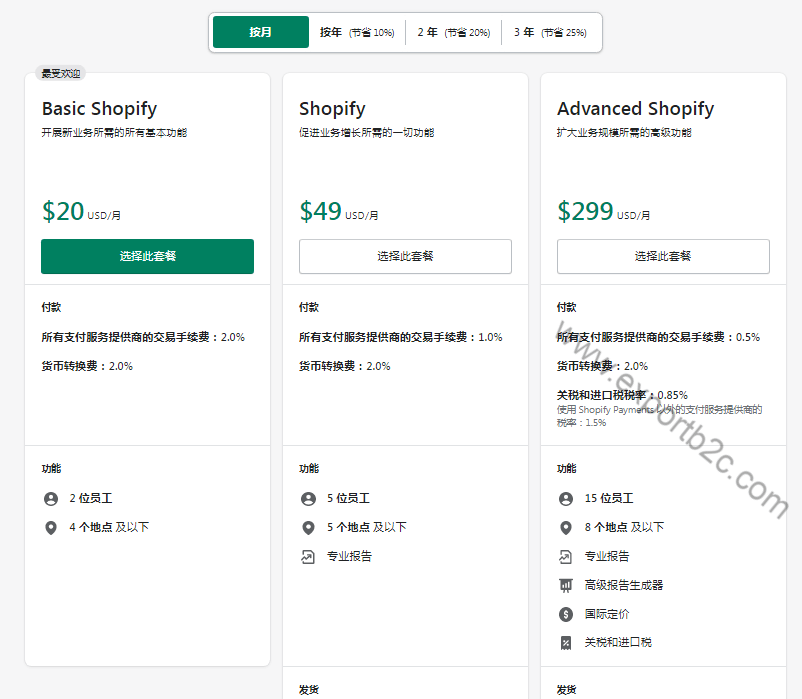Click location pin beside 5 个地点
The height and width of the screenshot is (699, 802).
pyautogui.click(x=308, y=528)
